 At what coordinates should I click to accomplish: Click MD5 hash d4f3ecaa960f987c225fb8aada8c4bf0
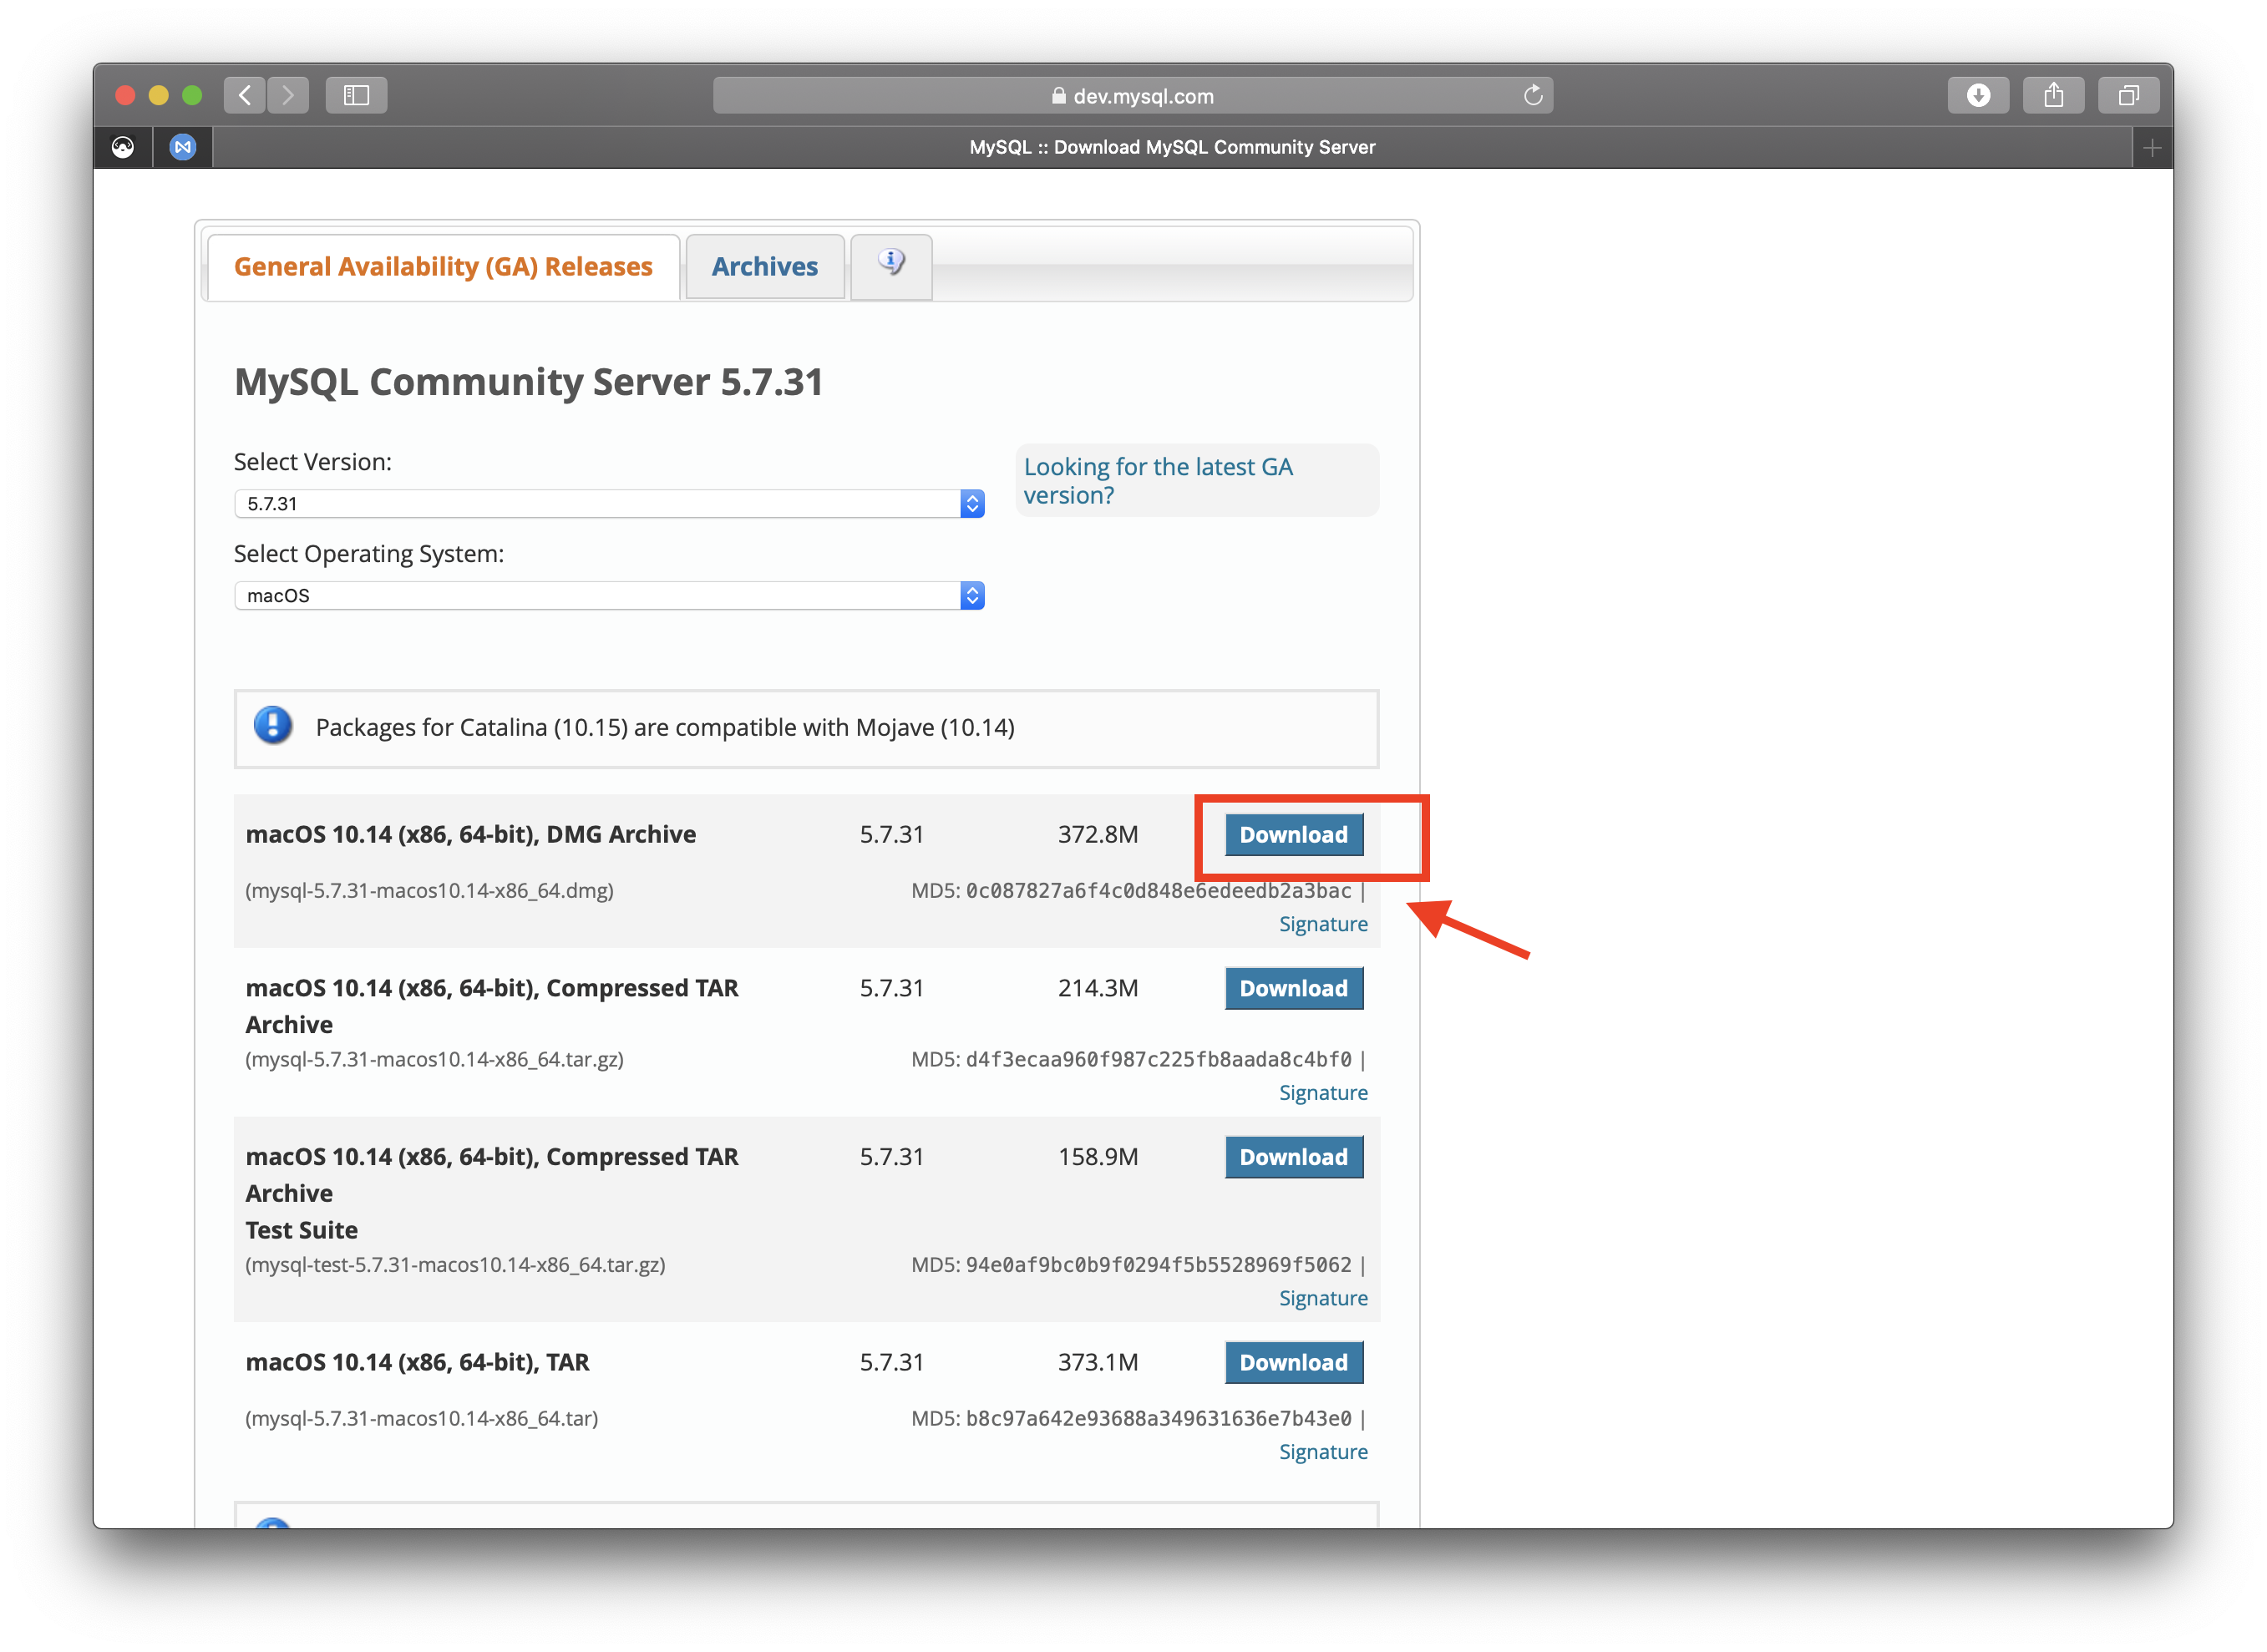[x=1158, y=1059]
